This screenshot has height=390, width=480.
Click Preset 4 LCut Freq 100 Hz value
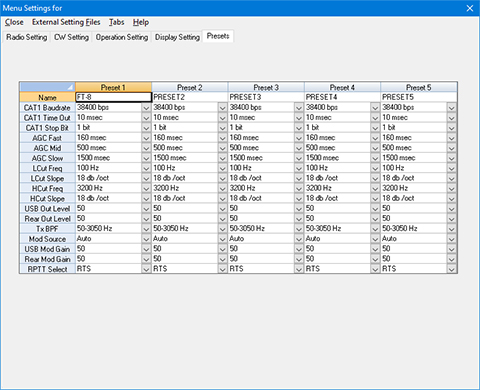coord(317,168)
